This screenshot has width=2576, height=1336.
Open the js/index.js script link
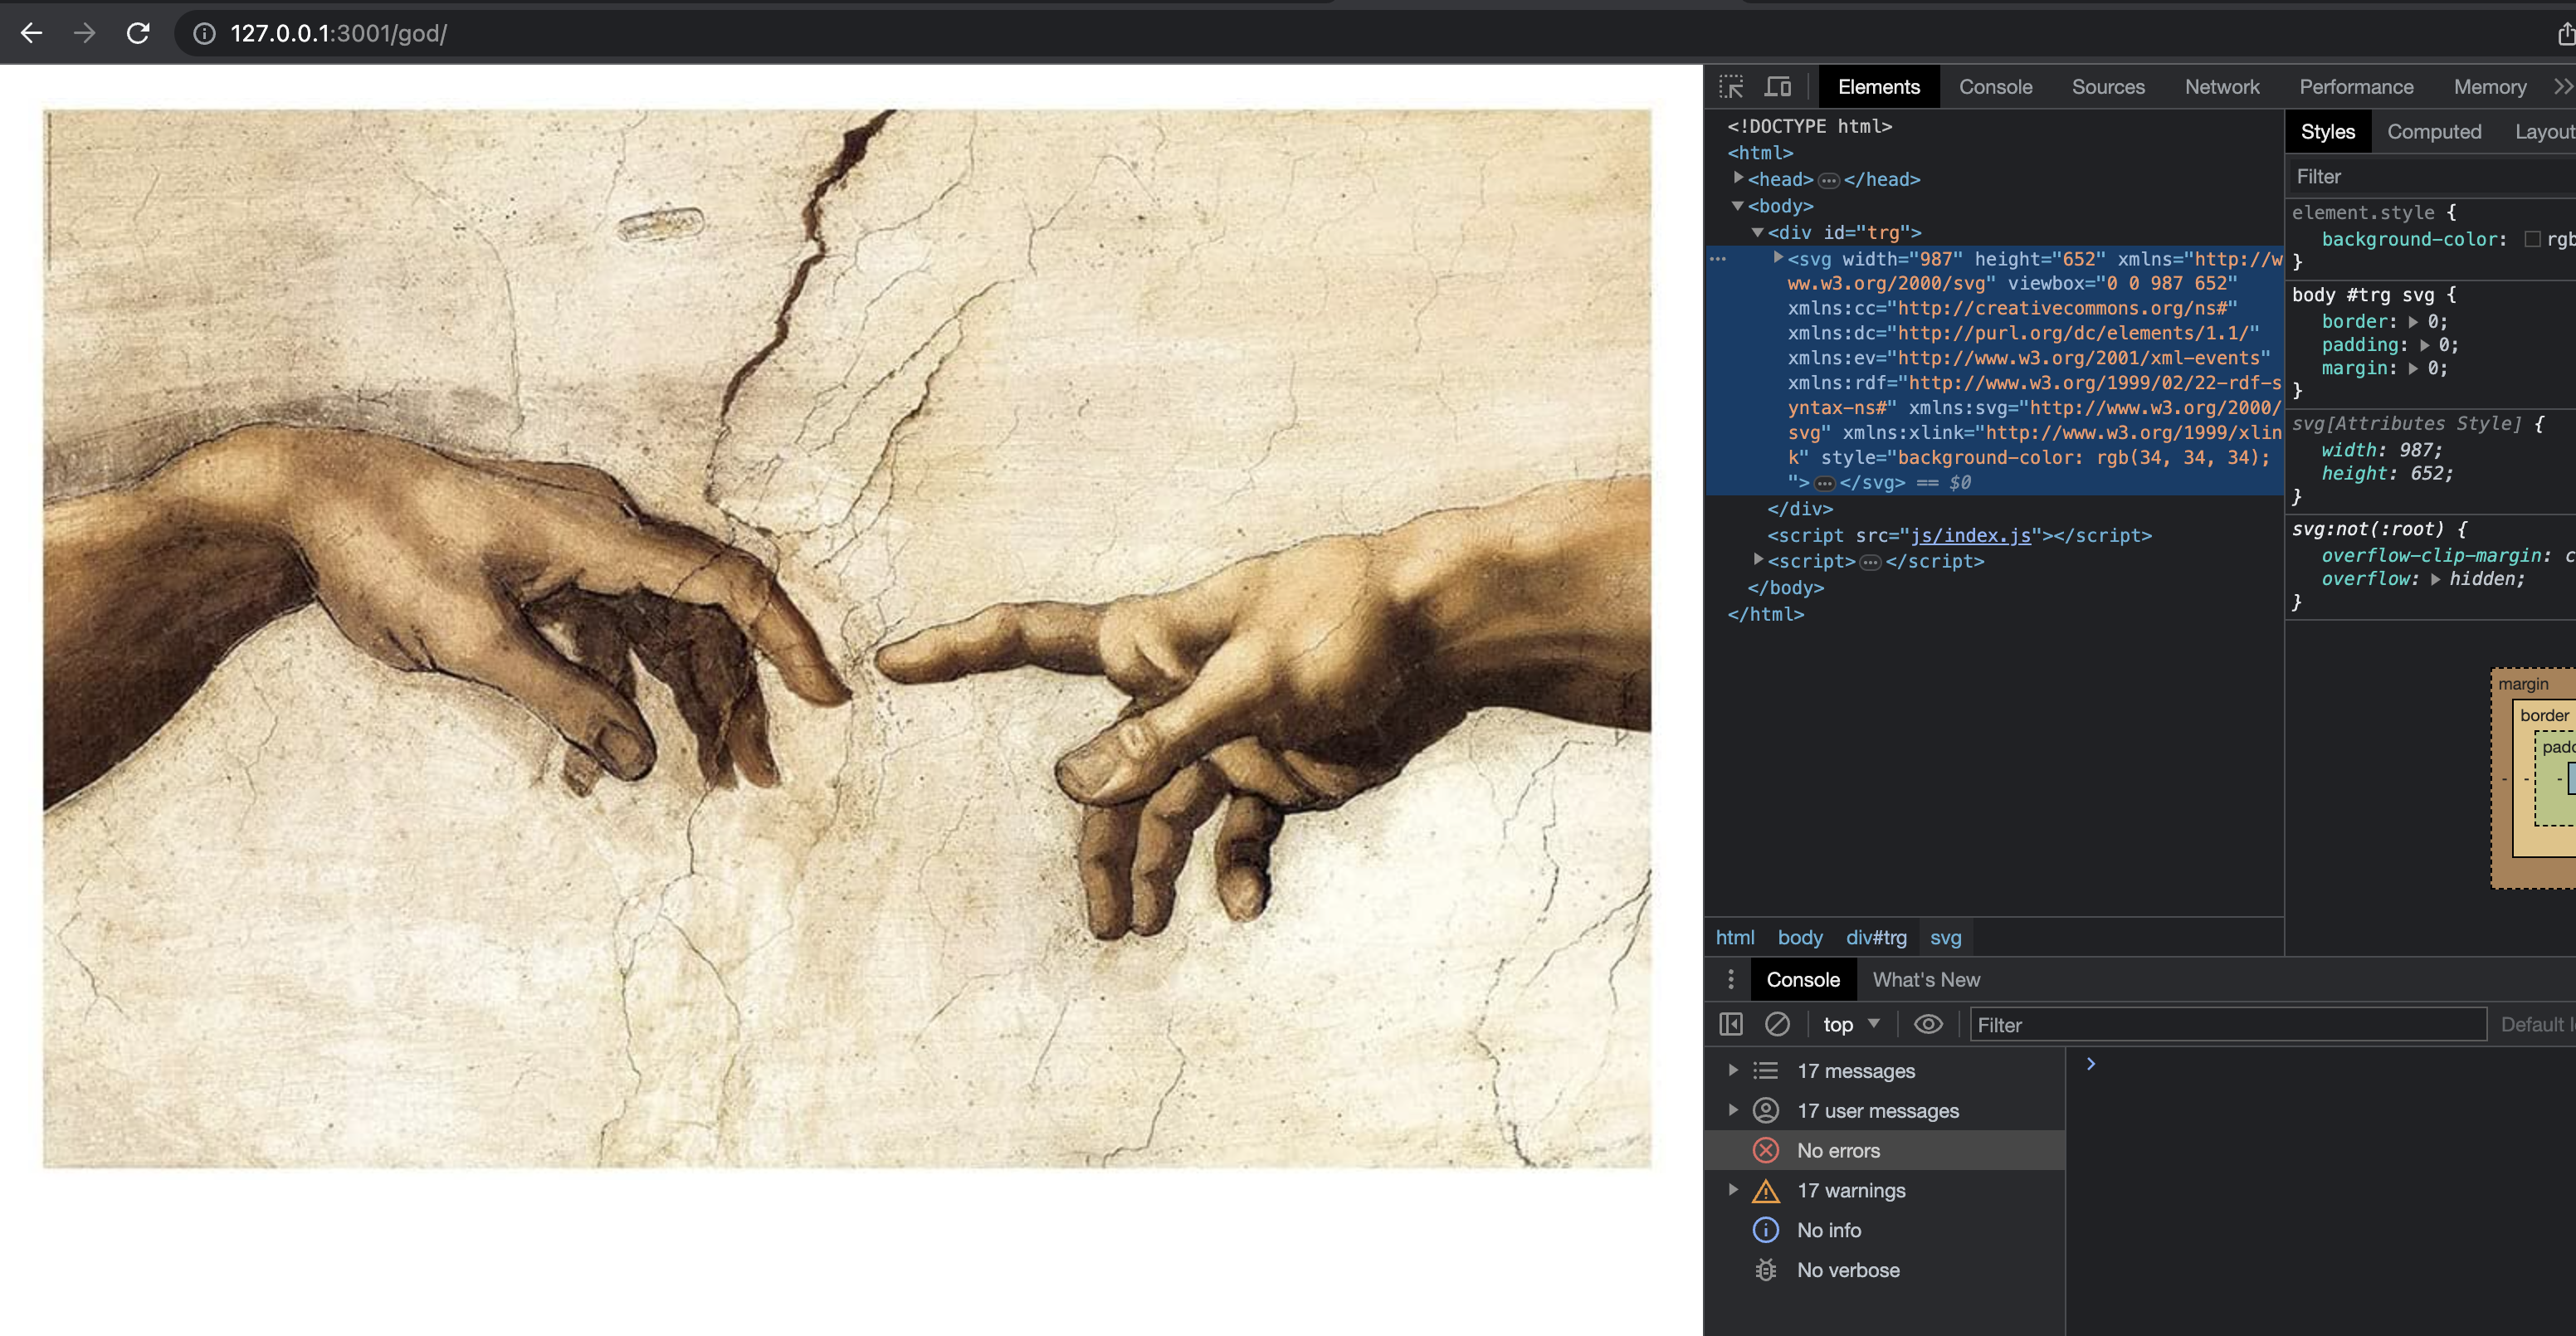pos(1970,535)
